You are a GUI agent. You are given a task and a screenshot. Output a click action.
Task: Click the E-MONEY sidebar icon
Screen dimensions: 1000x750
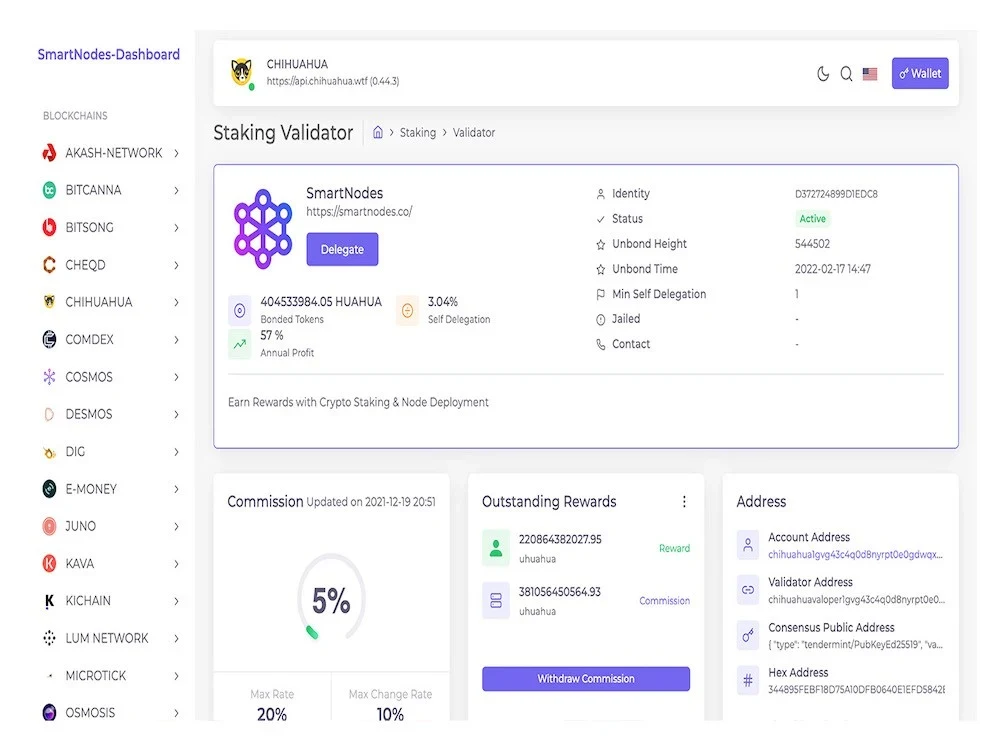click(49, 489)
